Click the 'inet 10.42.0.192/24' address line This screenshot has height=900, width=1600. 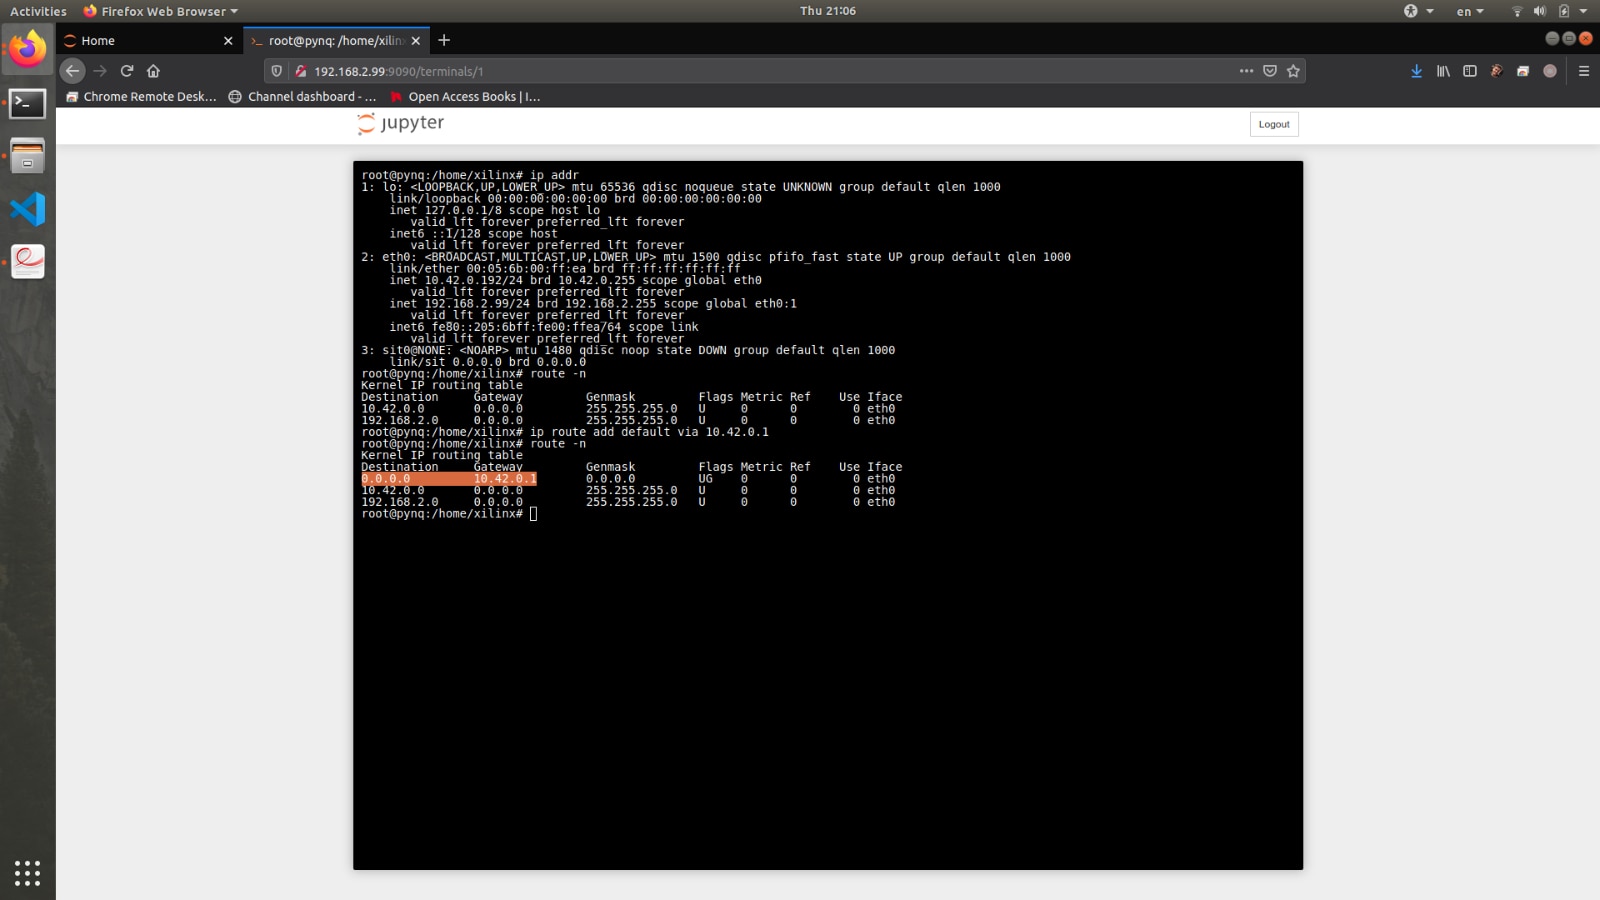coord(575,280)
